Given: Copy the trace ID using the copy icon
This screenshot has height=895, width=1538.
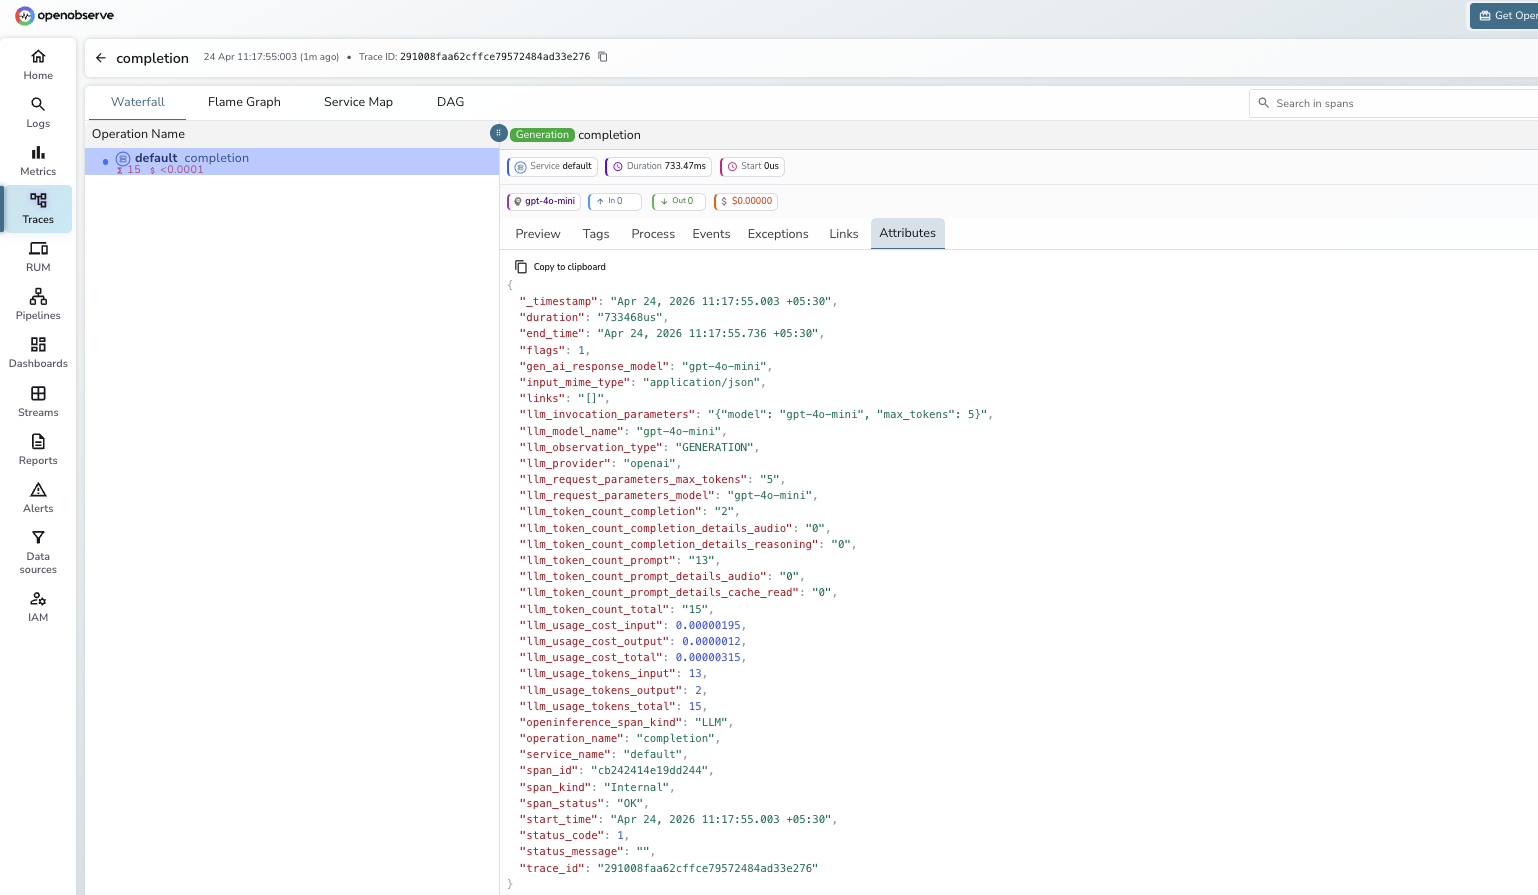Looking at the screenshot, I should 602,57.
